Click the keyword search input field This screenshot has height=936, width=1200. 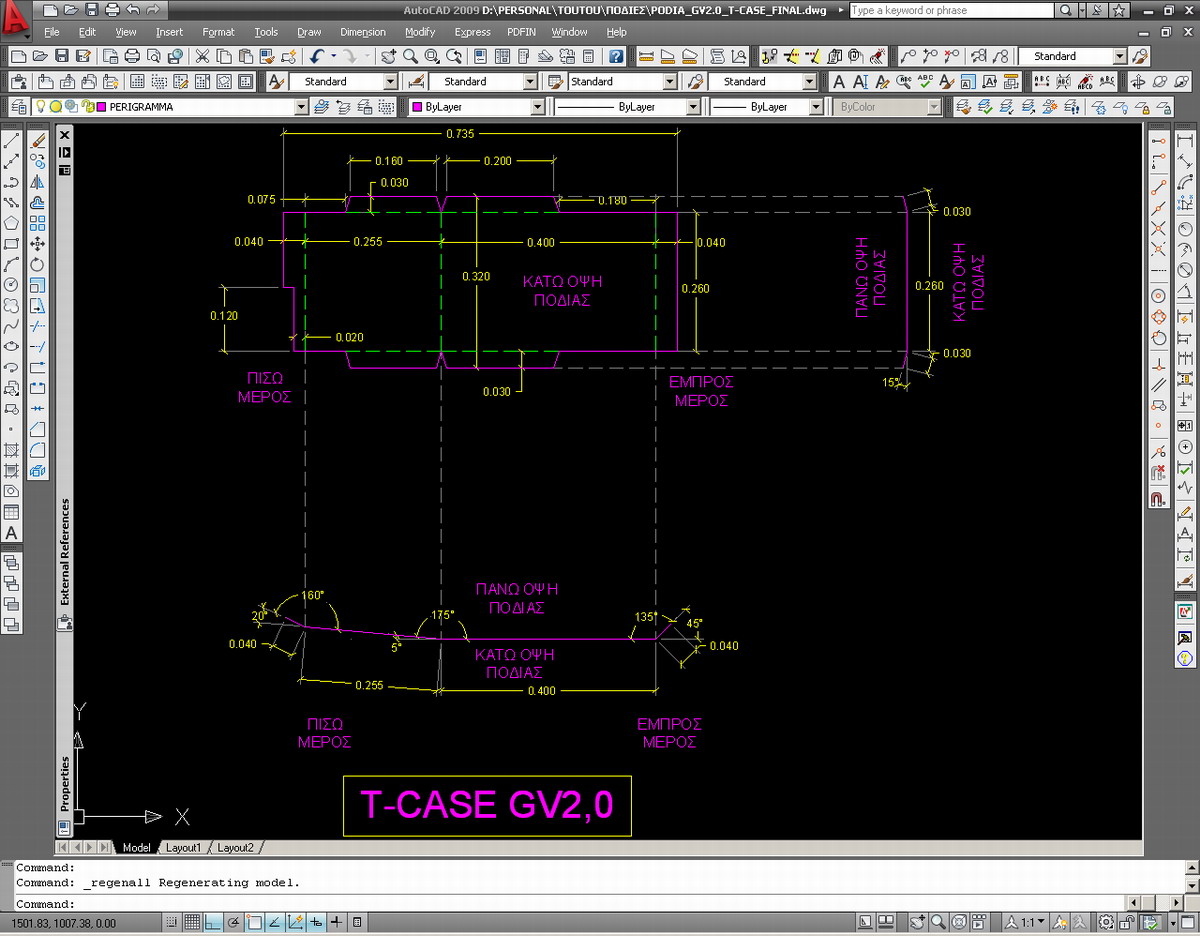(x=951, y=10)
